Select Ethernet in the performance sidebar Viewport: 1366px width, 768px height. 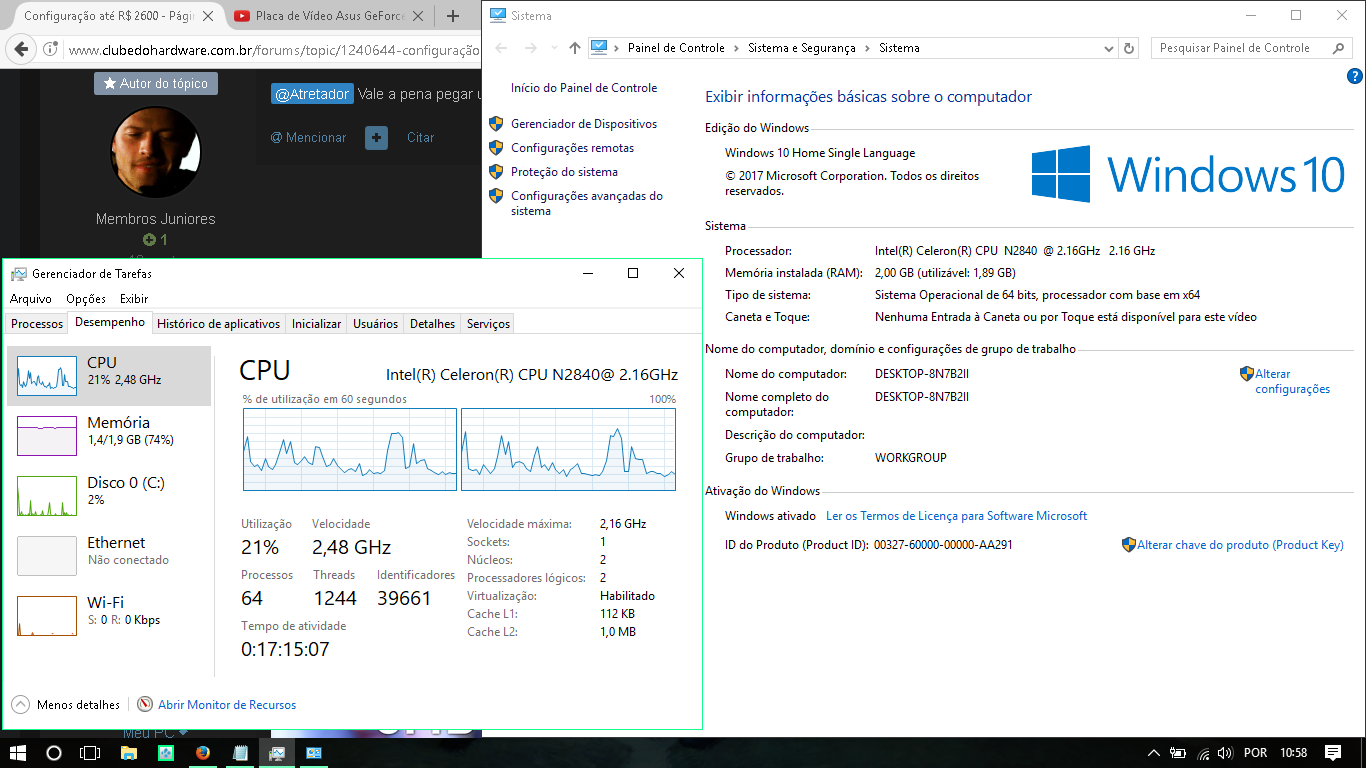109,556
